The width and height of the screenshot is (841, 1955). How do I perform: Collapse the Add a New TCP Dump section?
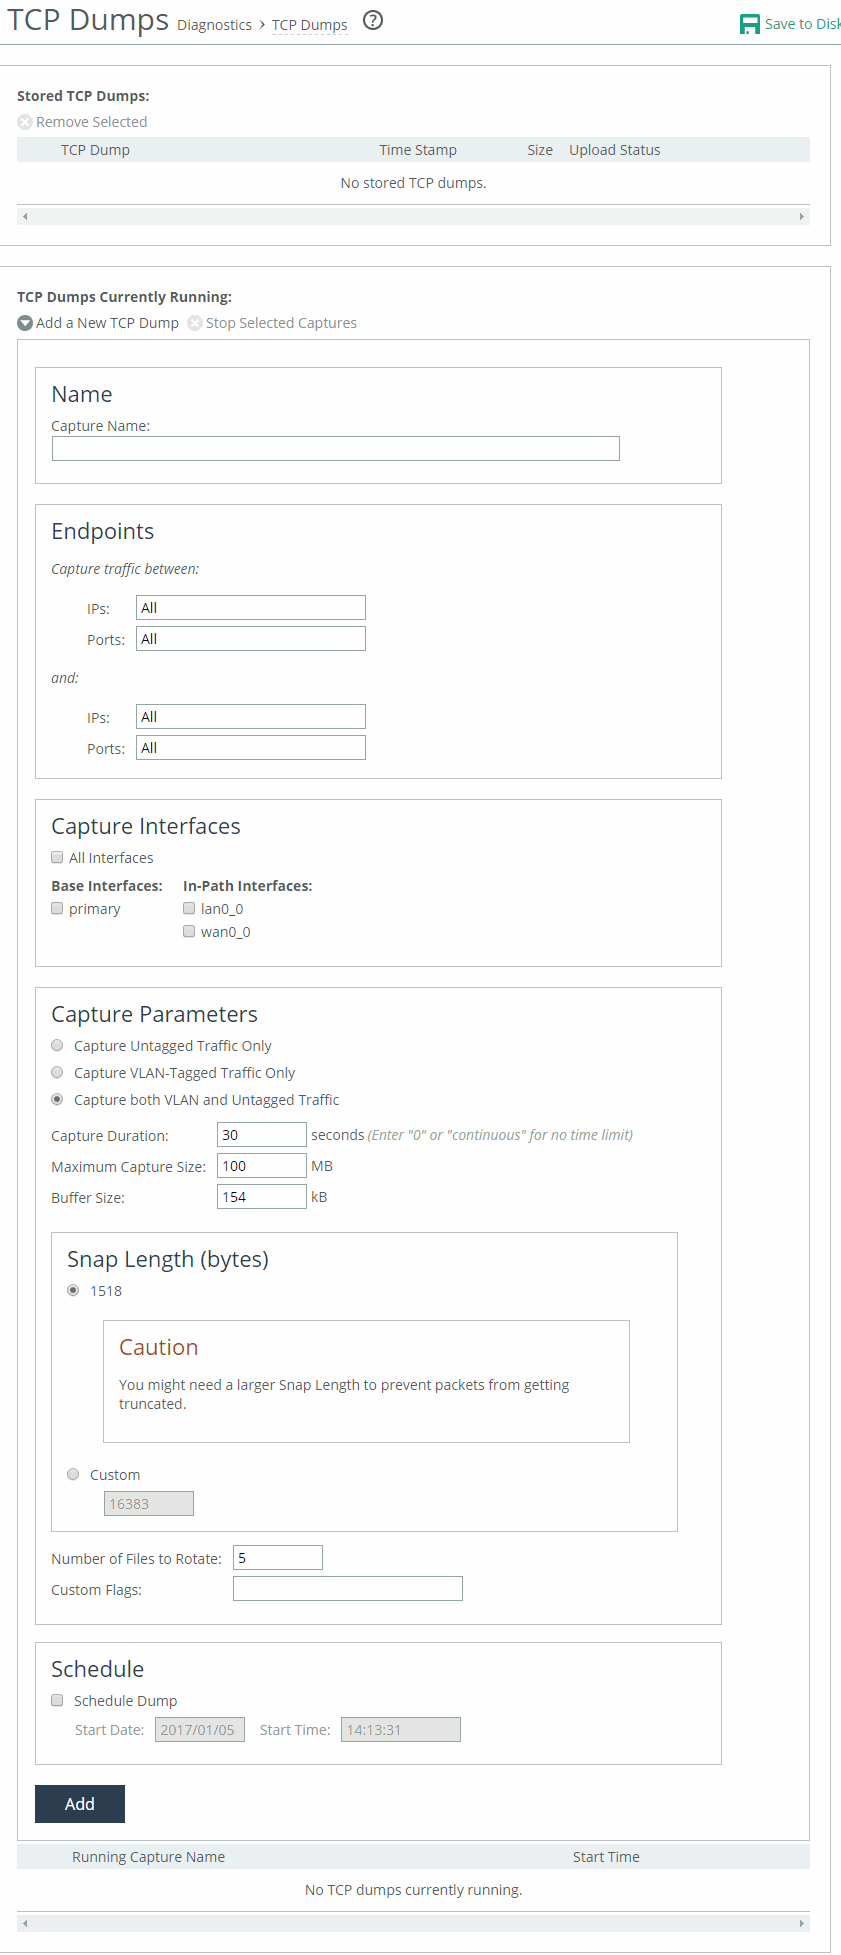[x=25, y=323]
